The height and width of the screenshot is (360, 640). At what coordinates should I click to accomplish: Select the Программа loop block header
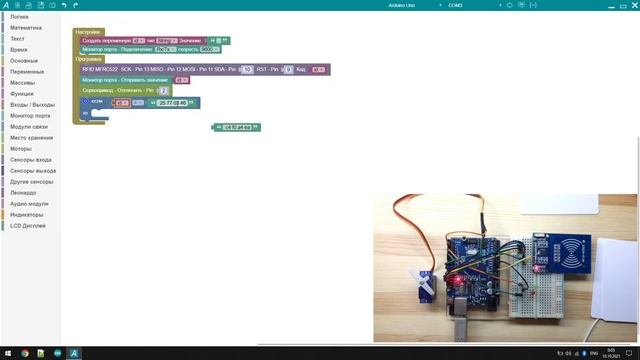88,59
